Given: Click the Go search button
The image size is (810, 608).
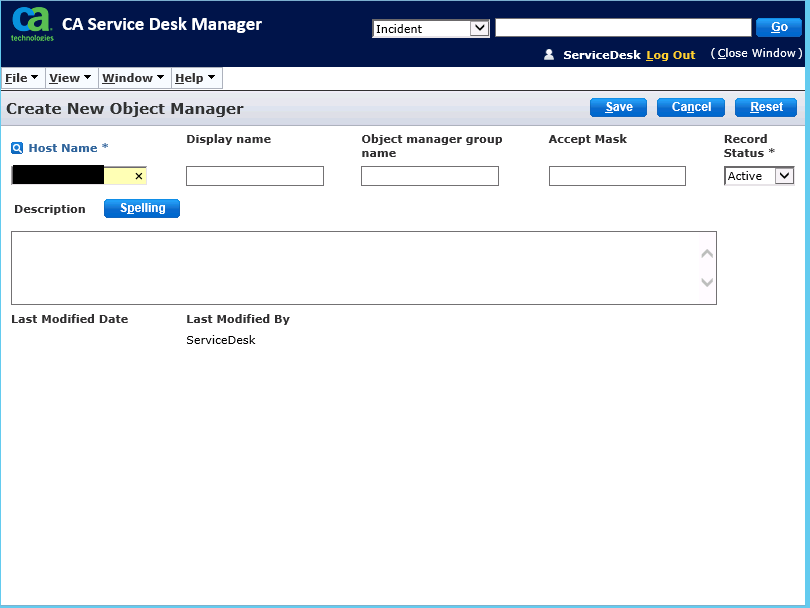Looking at the screenshot, I should (779, 28).
